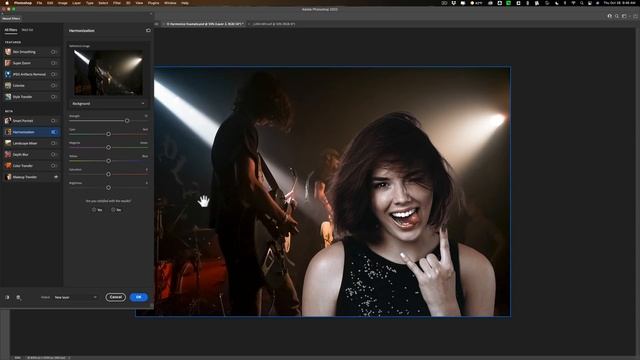This screenshot has width=640, height=360.
Task: Click the Saturation slider handle
Action: (x=109, y=174)
